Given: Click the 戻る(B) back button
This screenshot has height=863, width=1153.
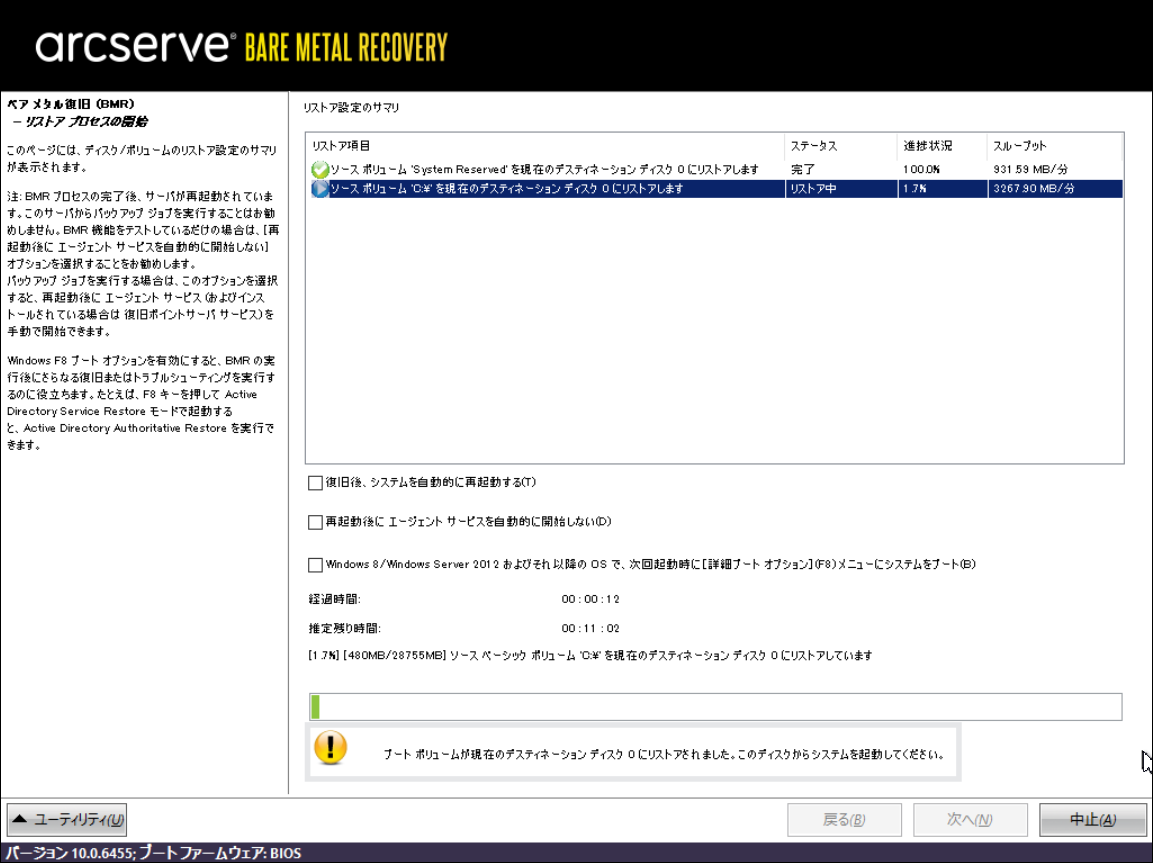Looking at the screenshot, I should pyautogui.click(x=844, y=820).
